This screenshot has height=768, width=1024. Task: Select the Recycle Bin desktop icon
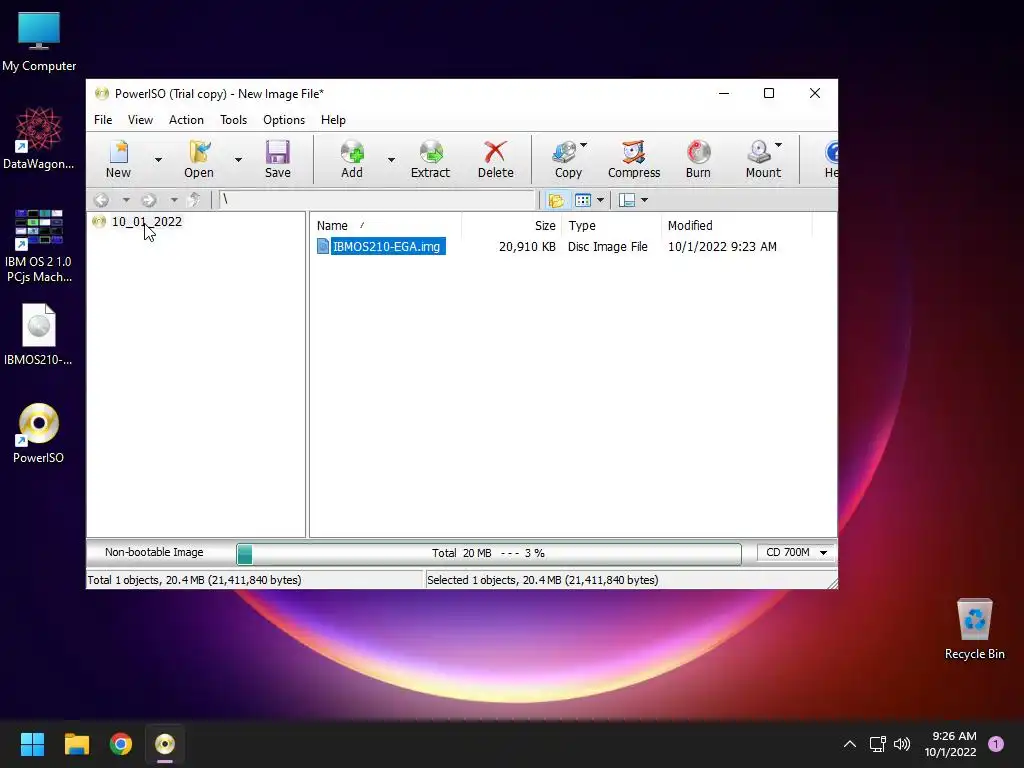click(x=974, y=630)
